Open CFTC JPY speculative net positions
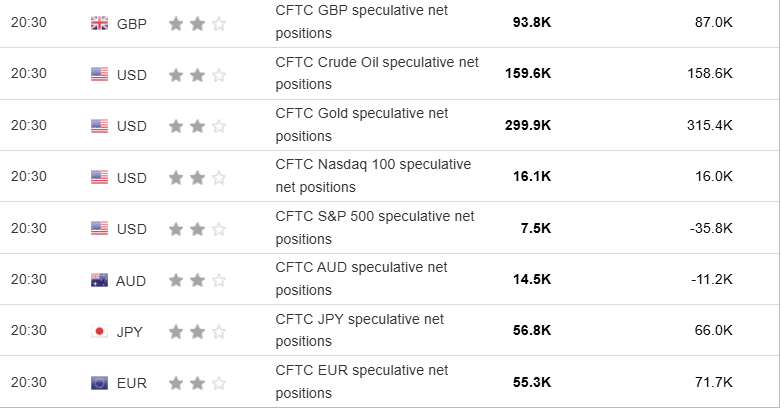This screenshot has width=784, height=409. [359, 330]
